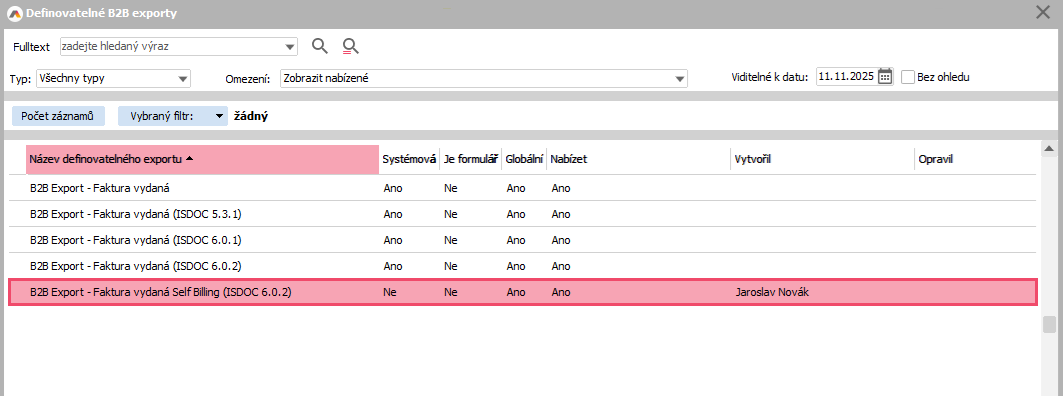Image resolution: width=1063 pixels, height=396 pixels.
Task: Select row B2B Export - Faktura vydaná
Action: pyautogui.click(x=522, y=188)
